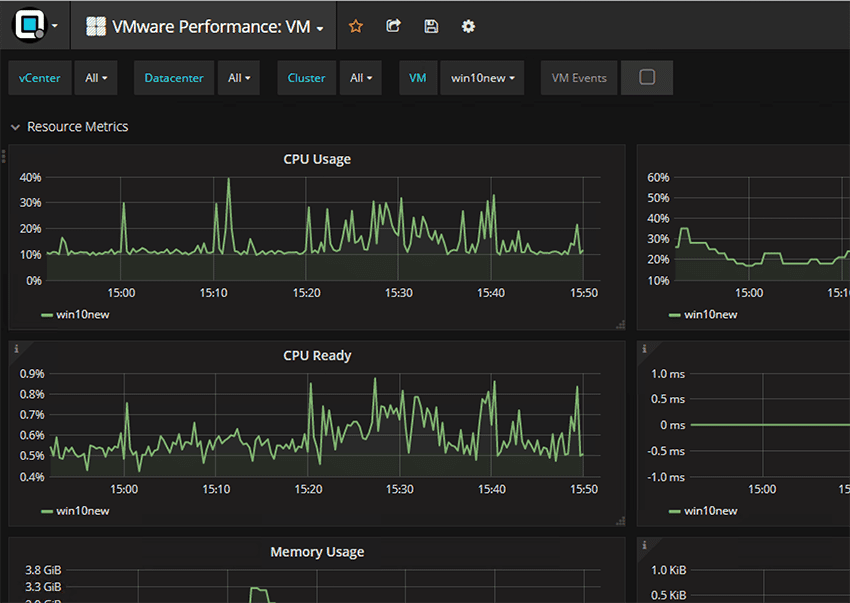The height and width of the screenshot is (603, 850).
Task: Click the Datacenter variable label
Action: [174, 78]
